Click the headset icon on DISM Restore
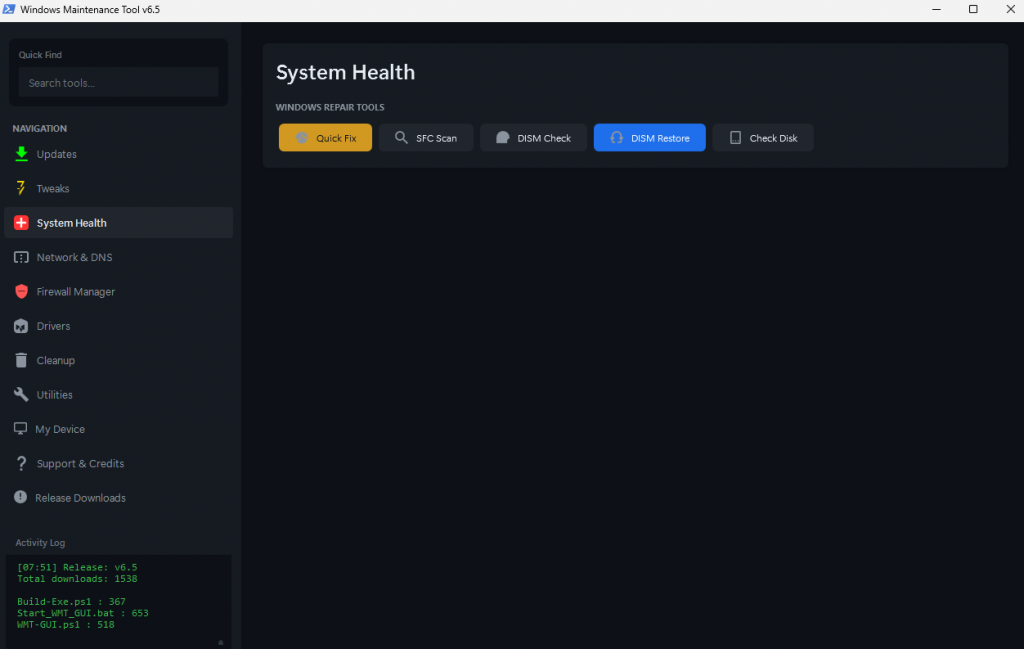Screen dimensions: 1024x649 [616, 137]
